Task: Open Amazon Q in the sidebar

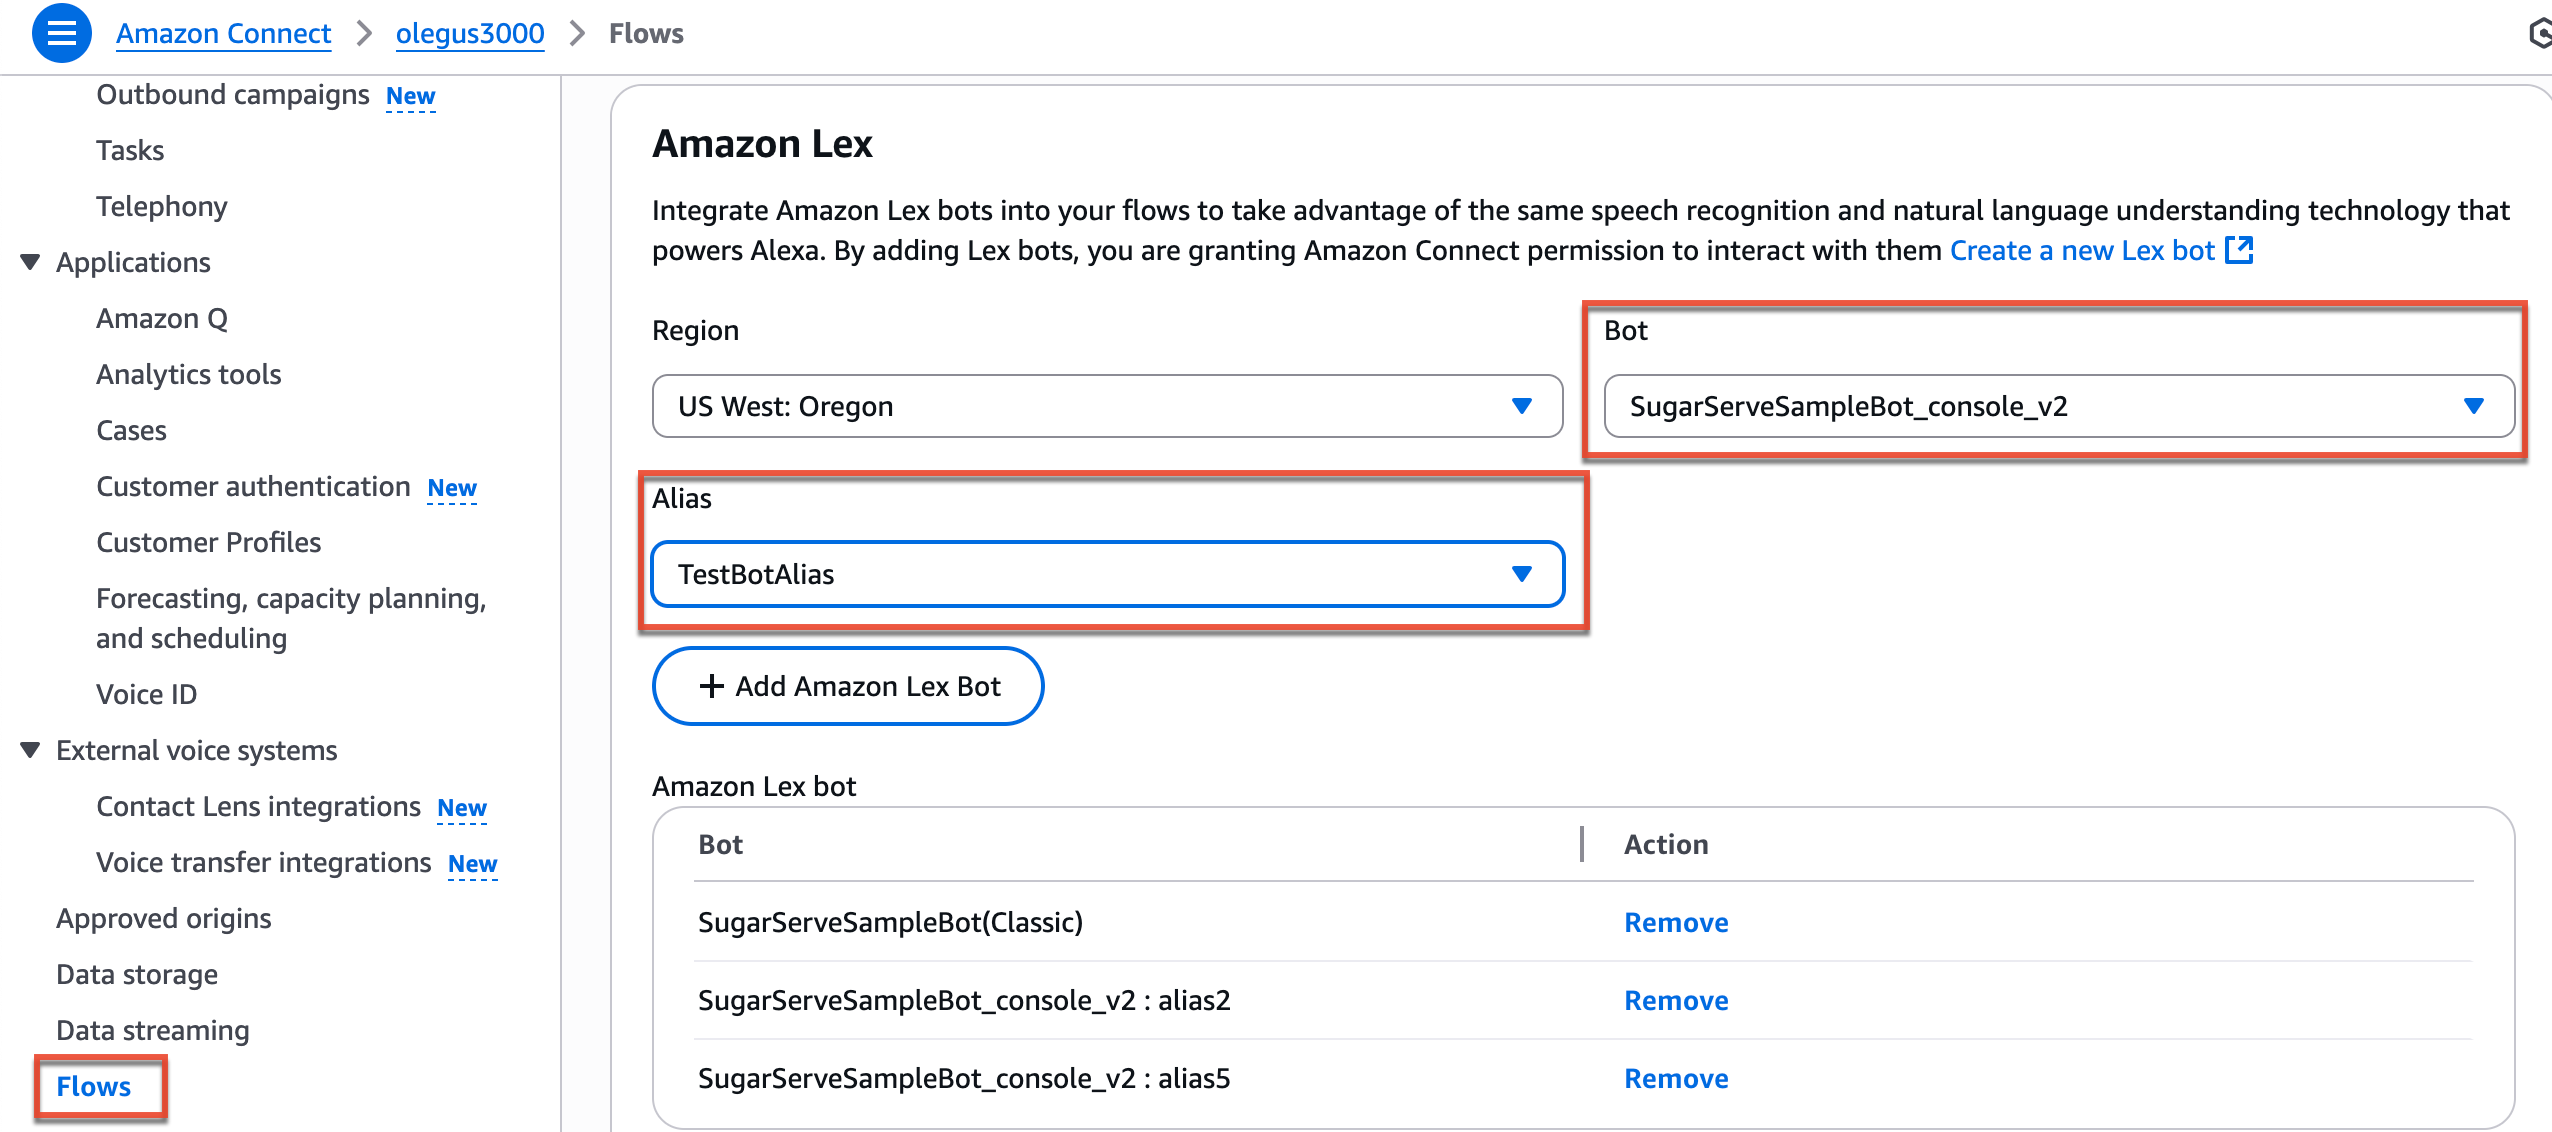Action: point(162,318)
